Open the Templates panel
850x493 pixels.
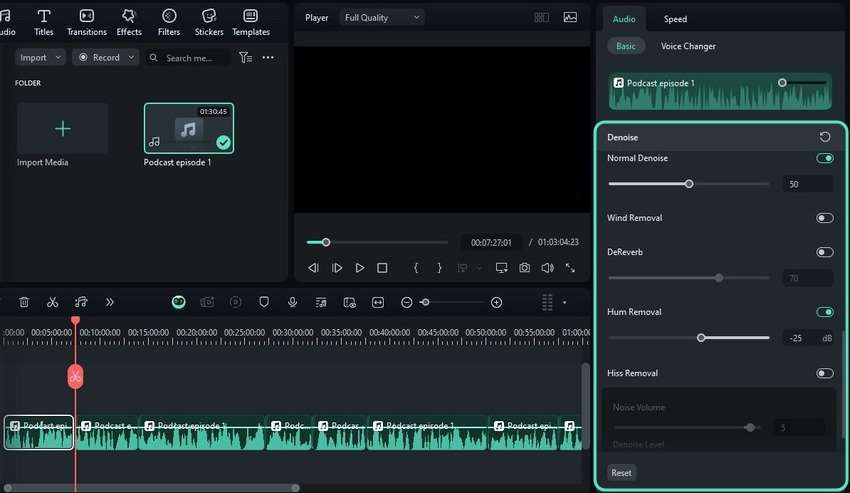(x=250, y=22)
